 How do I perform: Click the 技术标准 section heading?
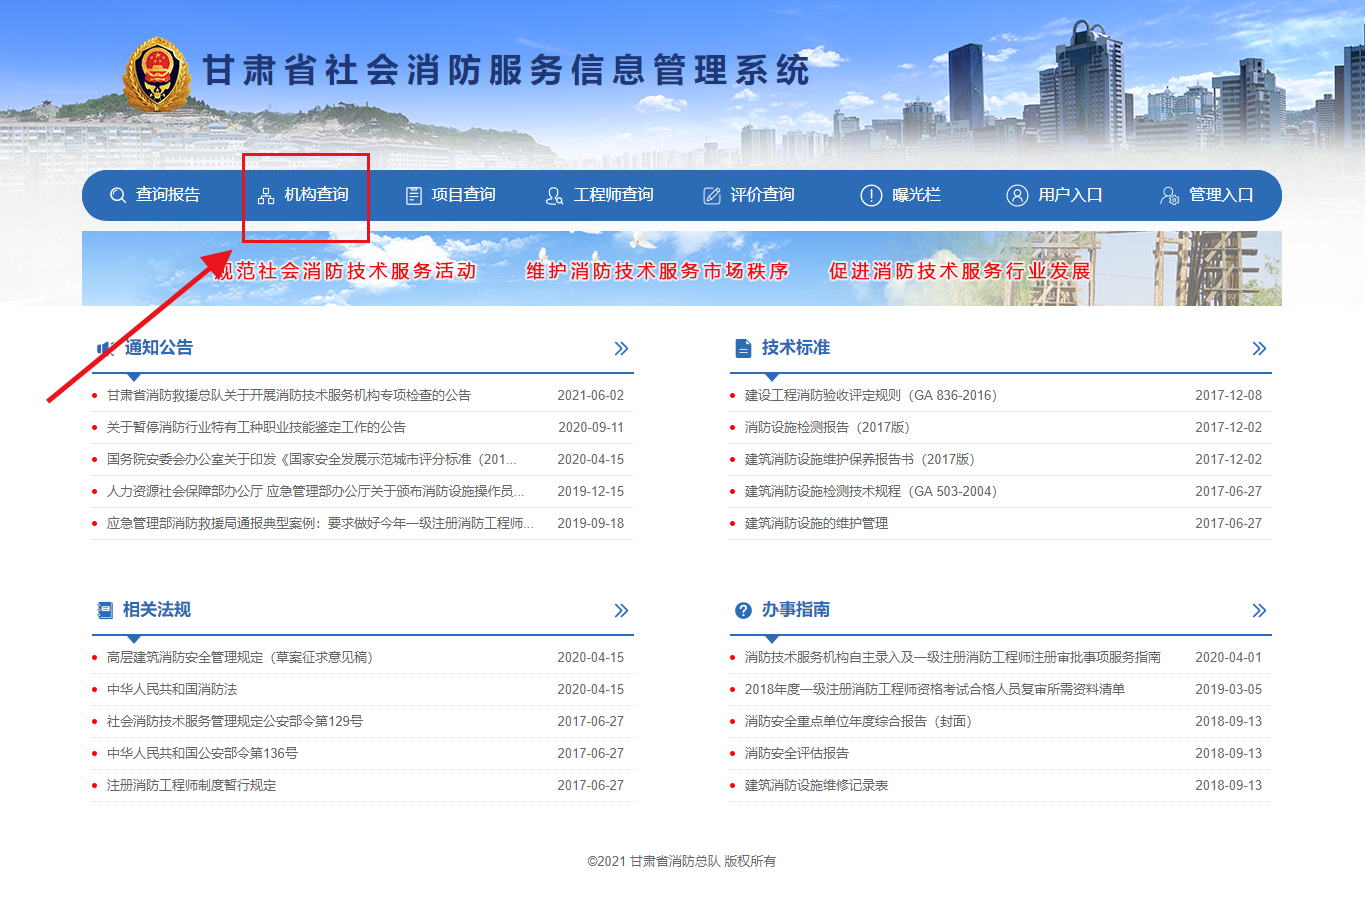(796, 348)
